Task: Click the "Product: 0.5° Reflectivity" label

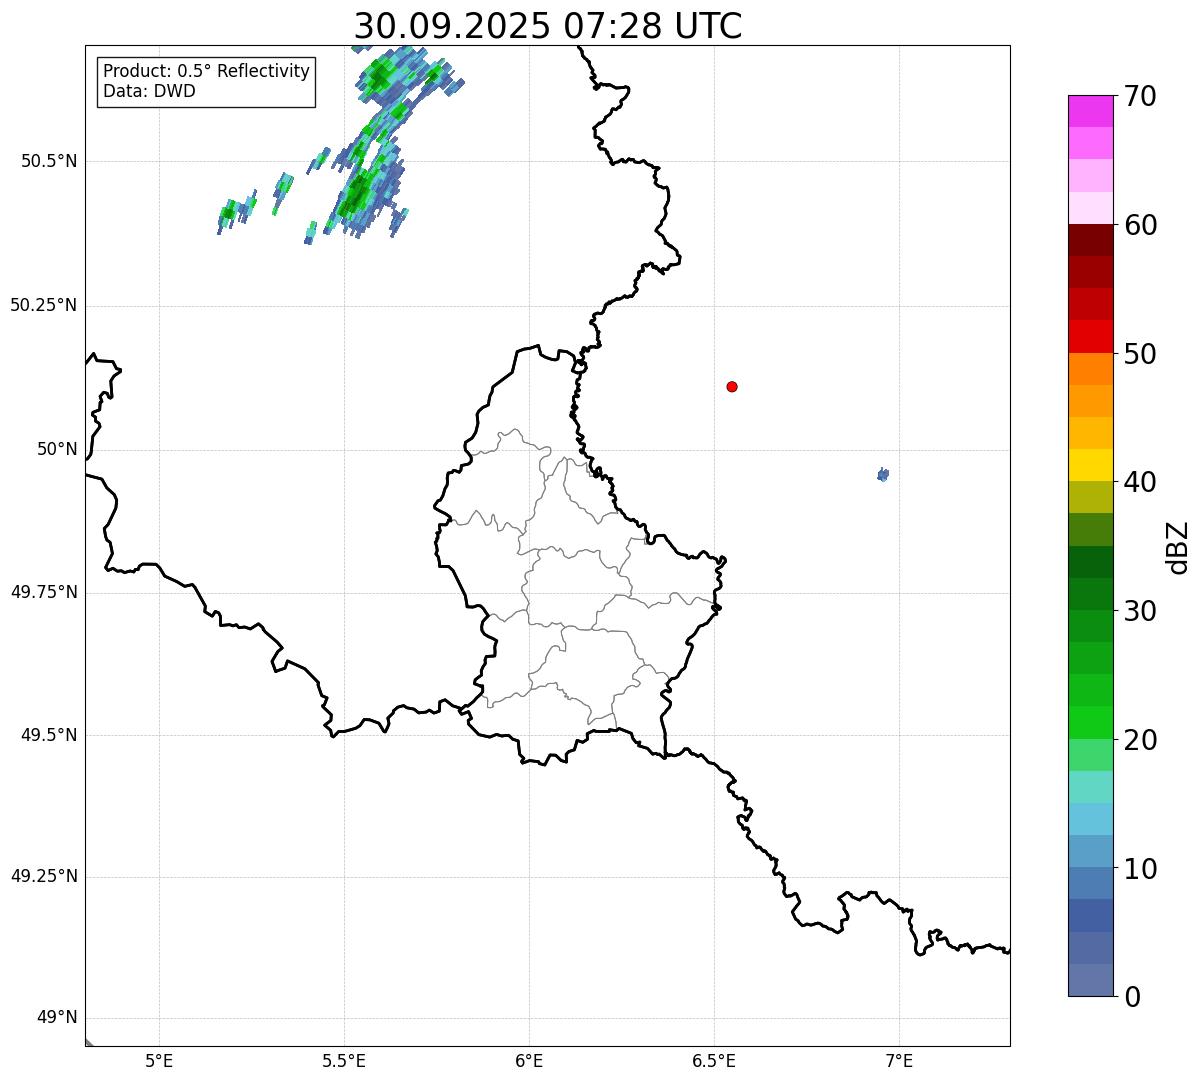Action: click(206, 72)
